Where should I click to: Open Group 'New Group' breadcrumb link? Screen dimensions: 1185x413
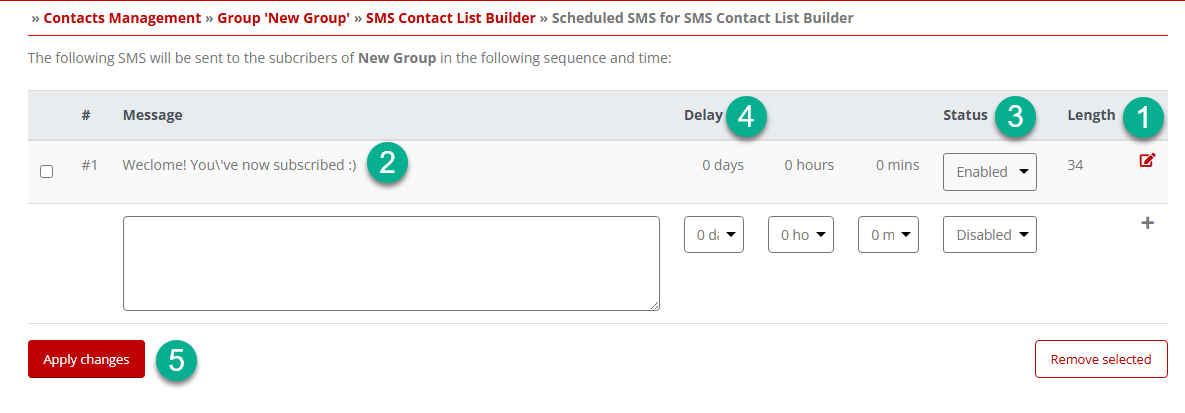[283, 18]
